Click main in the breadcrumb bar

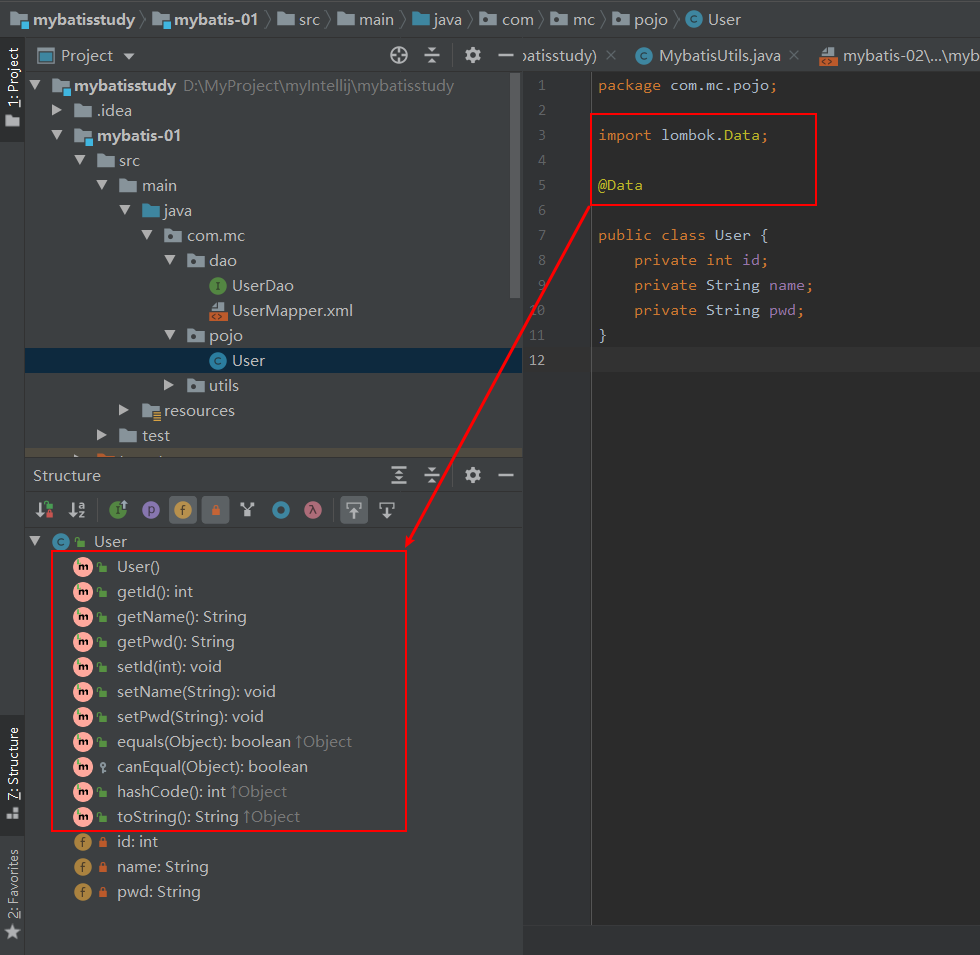tap(366, 20)
